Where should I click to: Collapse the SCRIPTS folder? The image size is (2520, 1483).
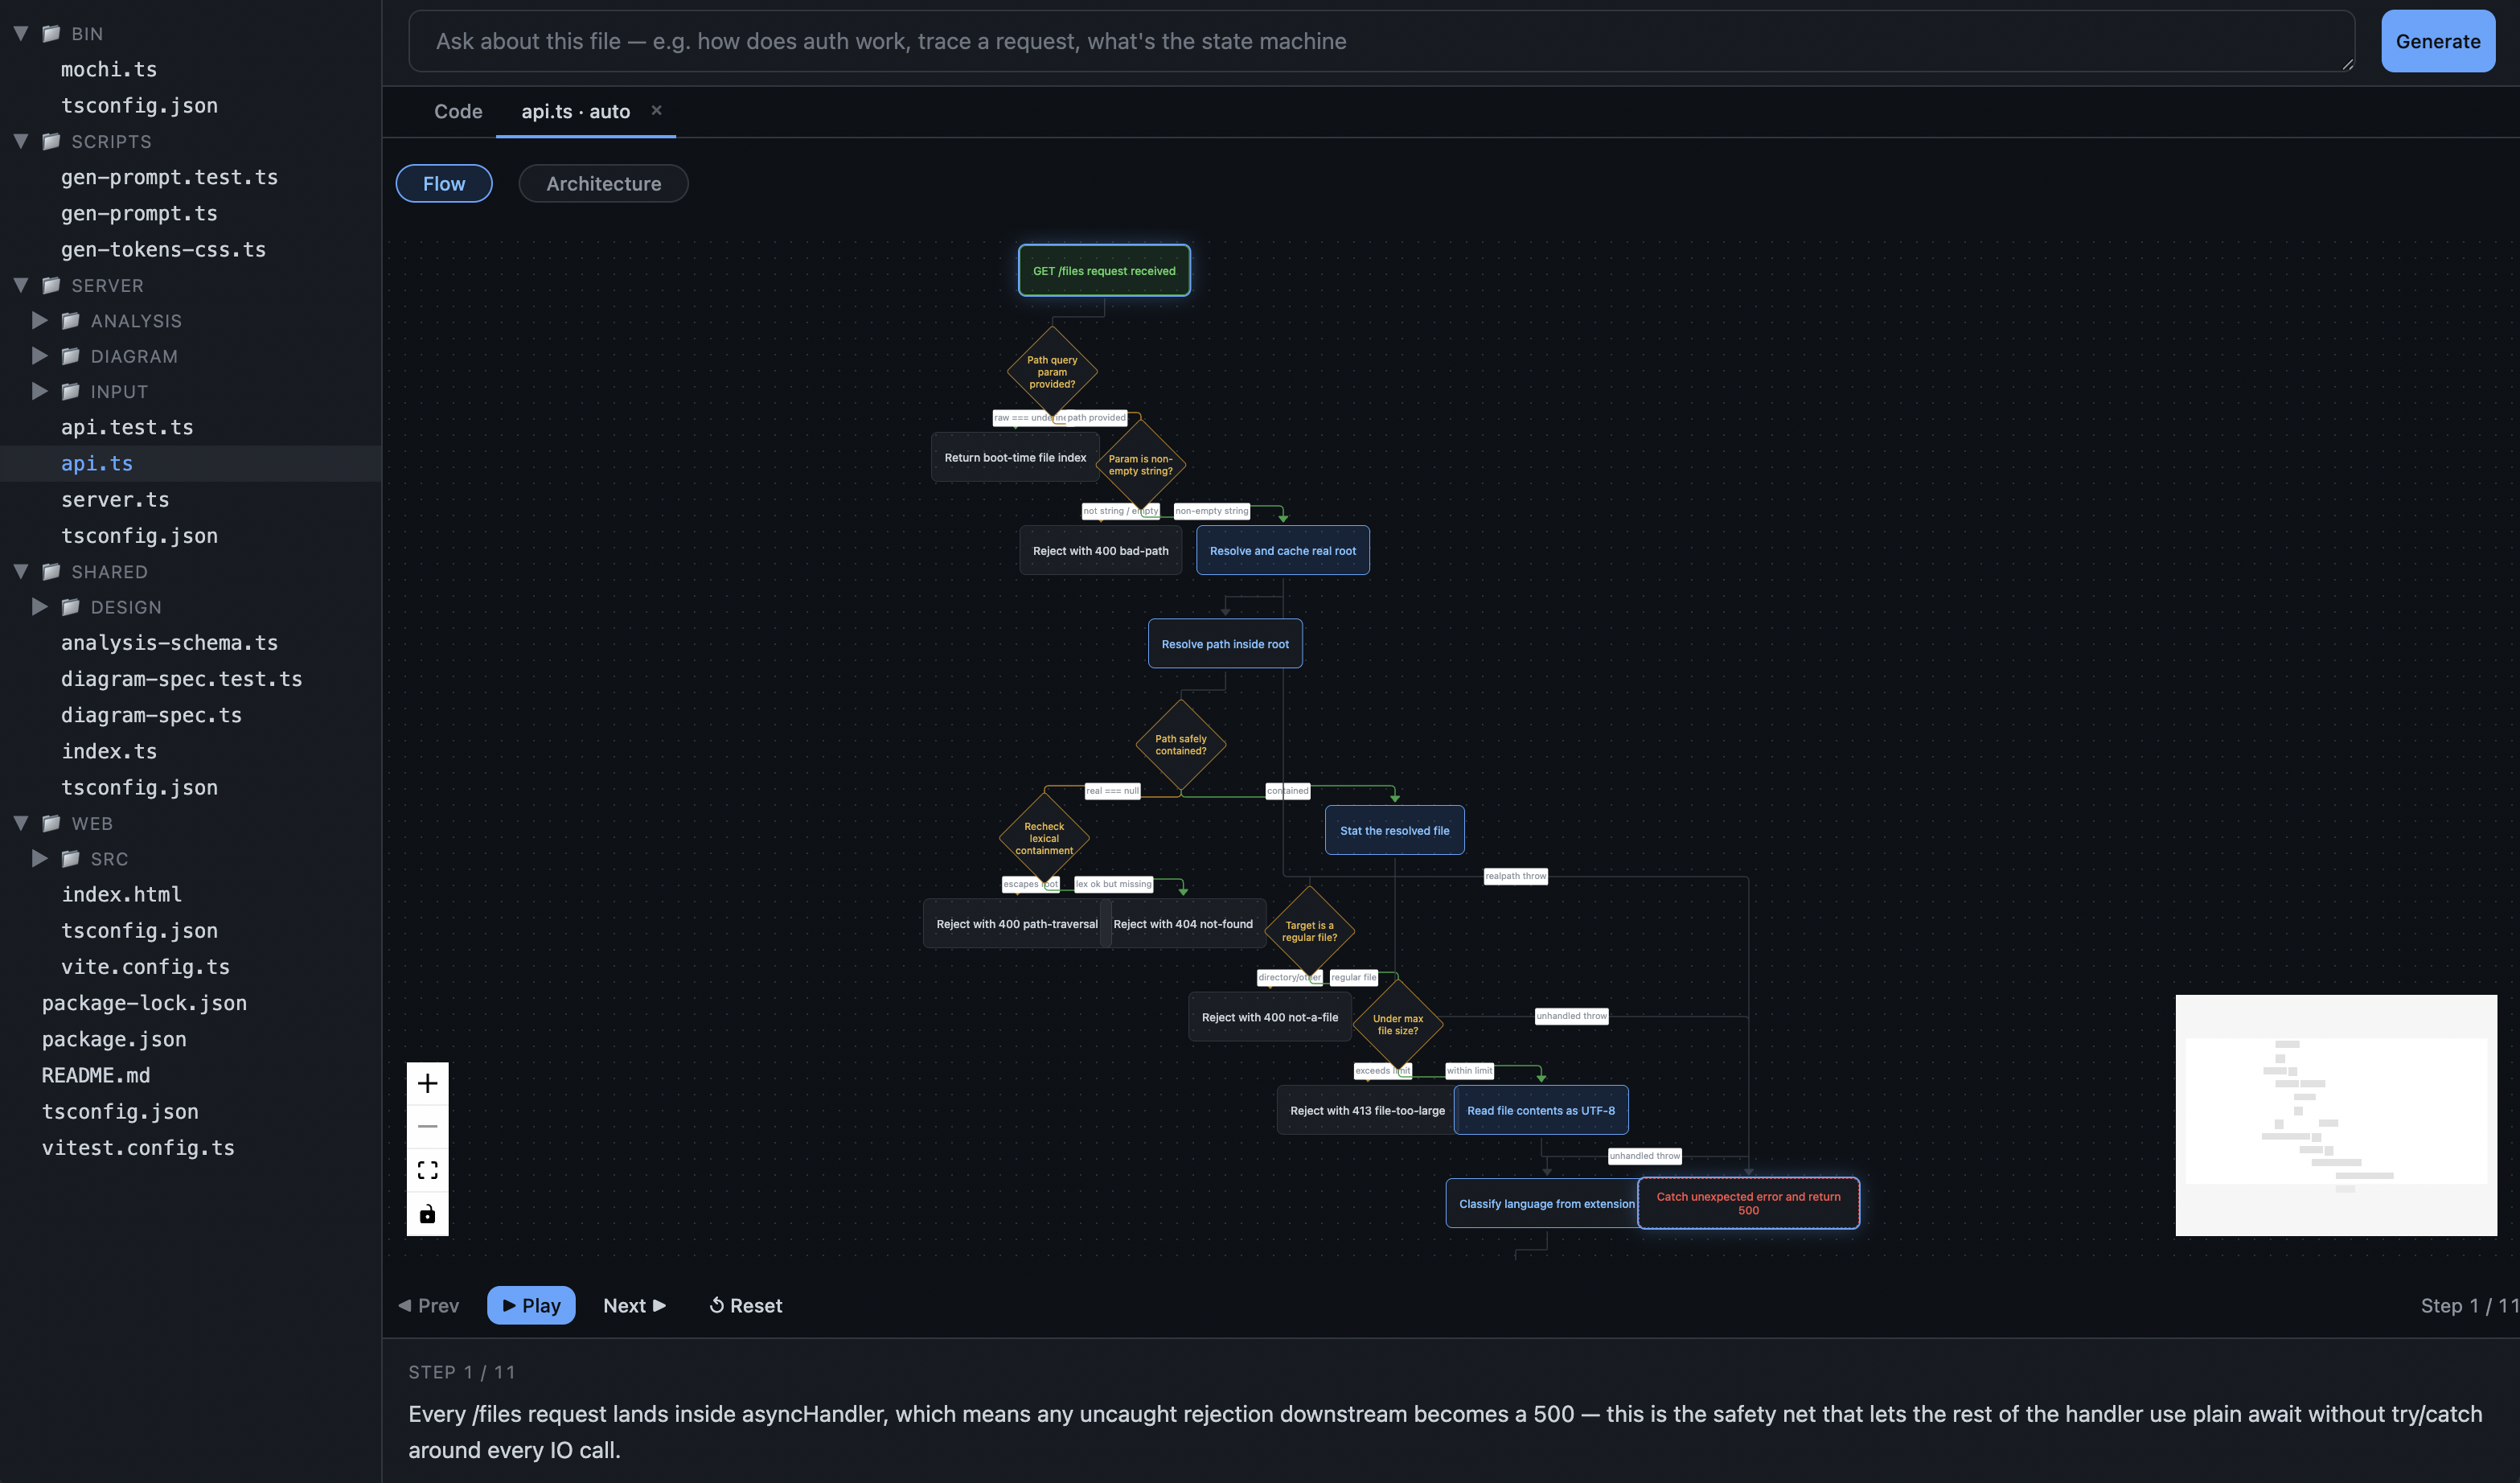pyautogui.click(x=20, y=142)
